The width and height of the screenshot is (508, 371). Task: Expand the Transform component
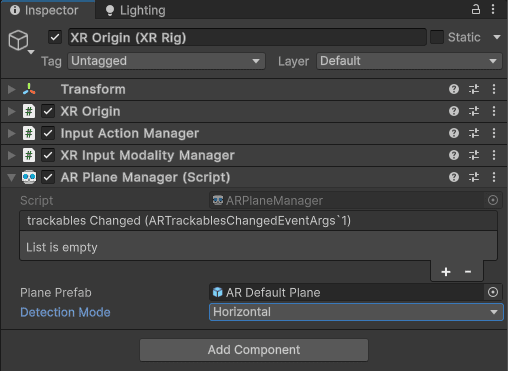pyautogui.click(x=12, y=89)
